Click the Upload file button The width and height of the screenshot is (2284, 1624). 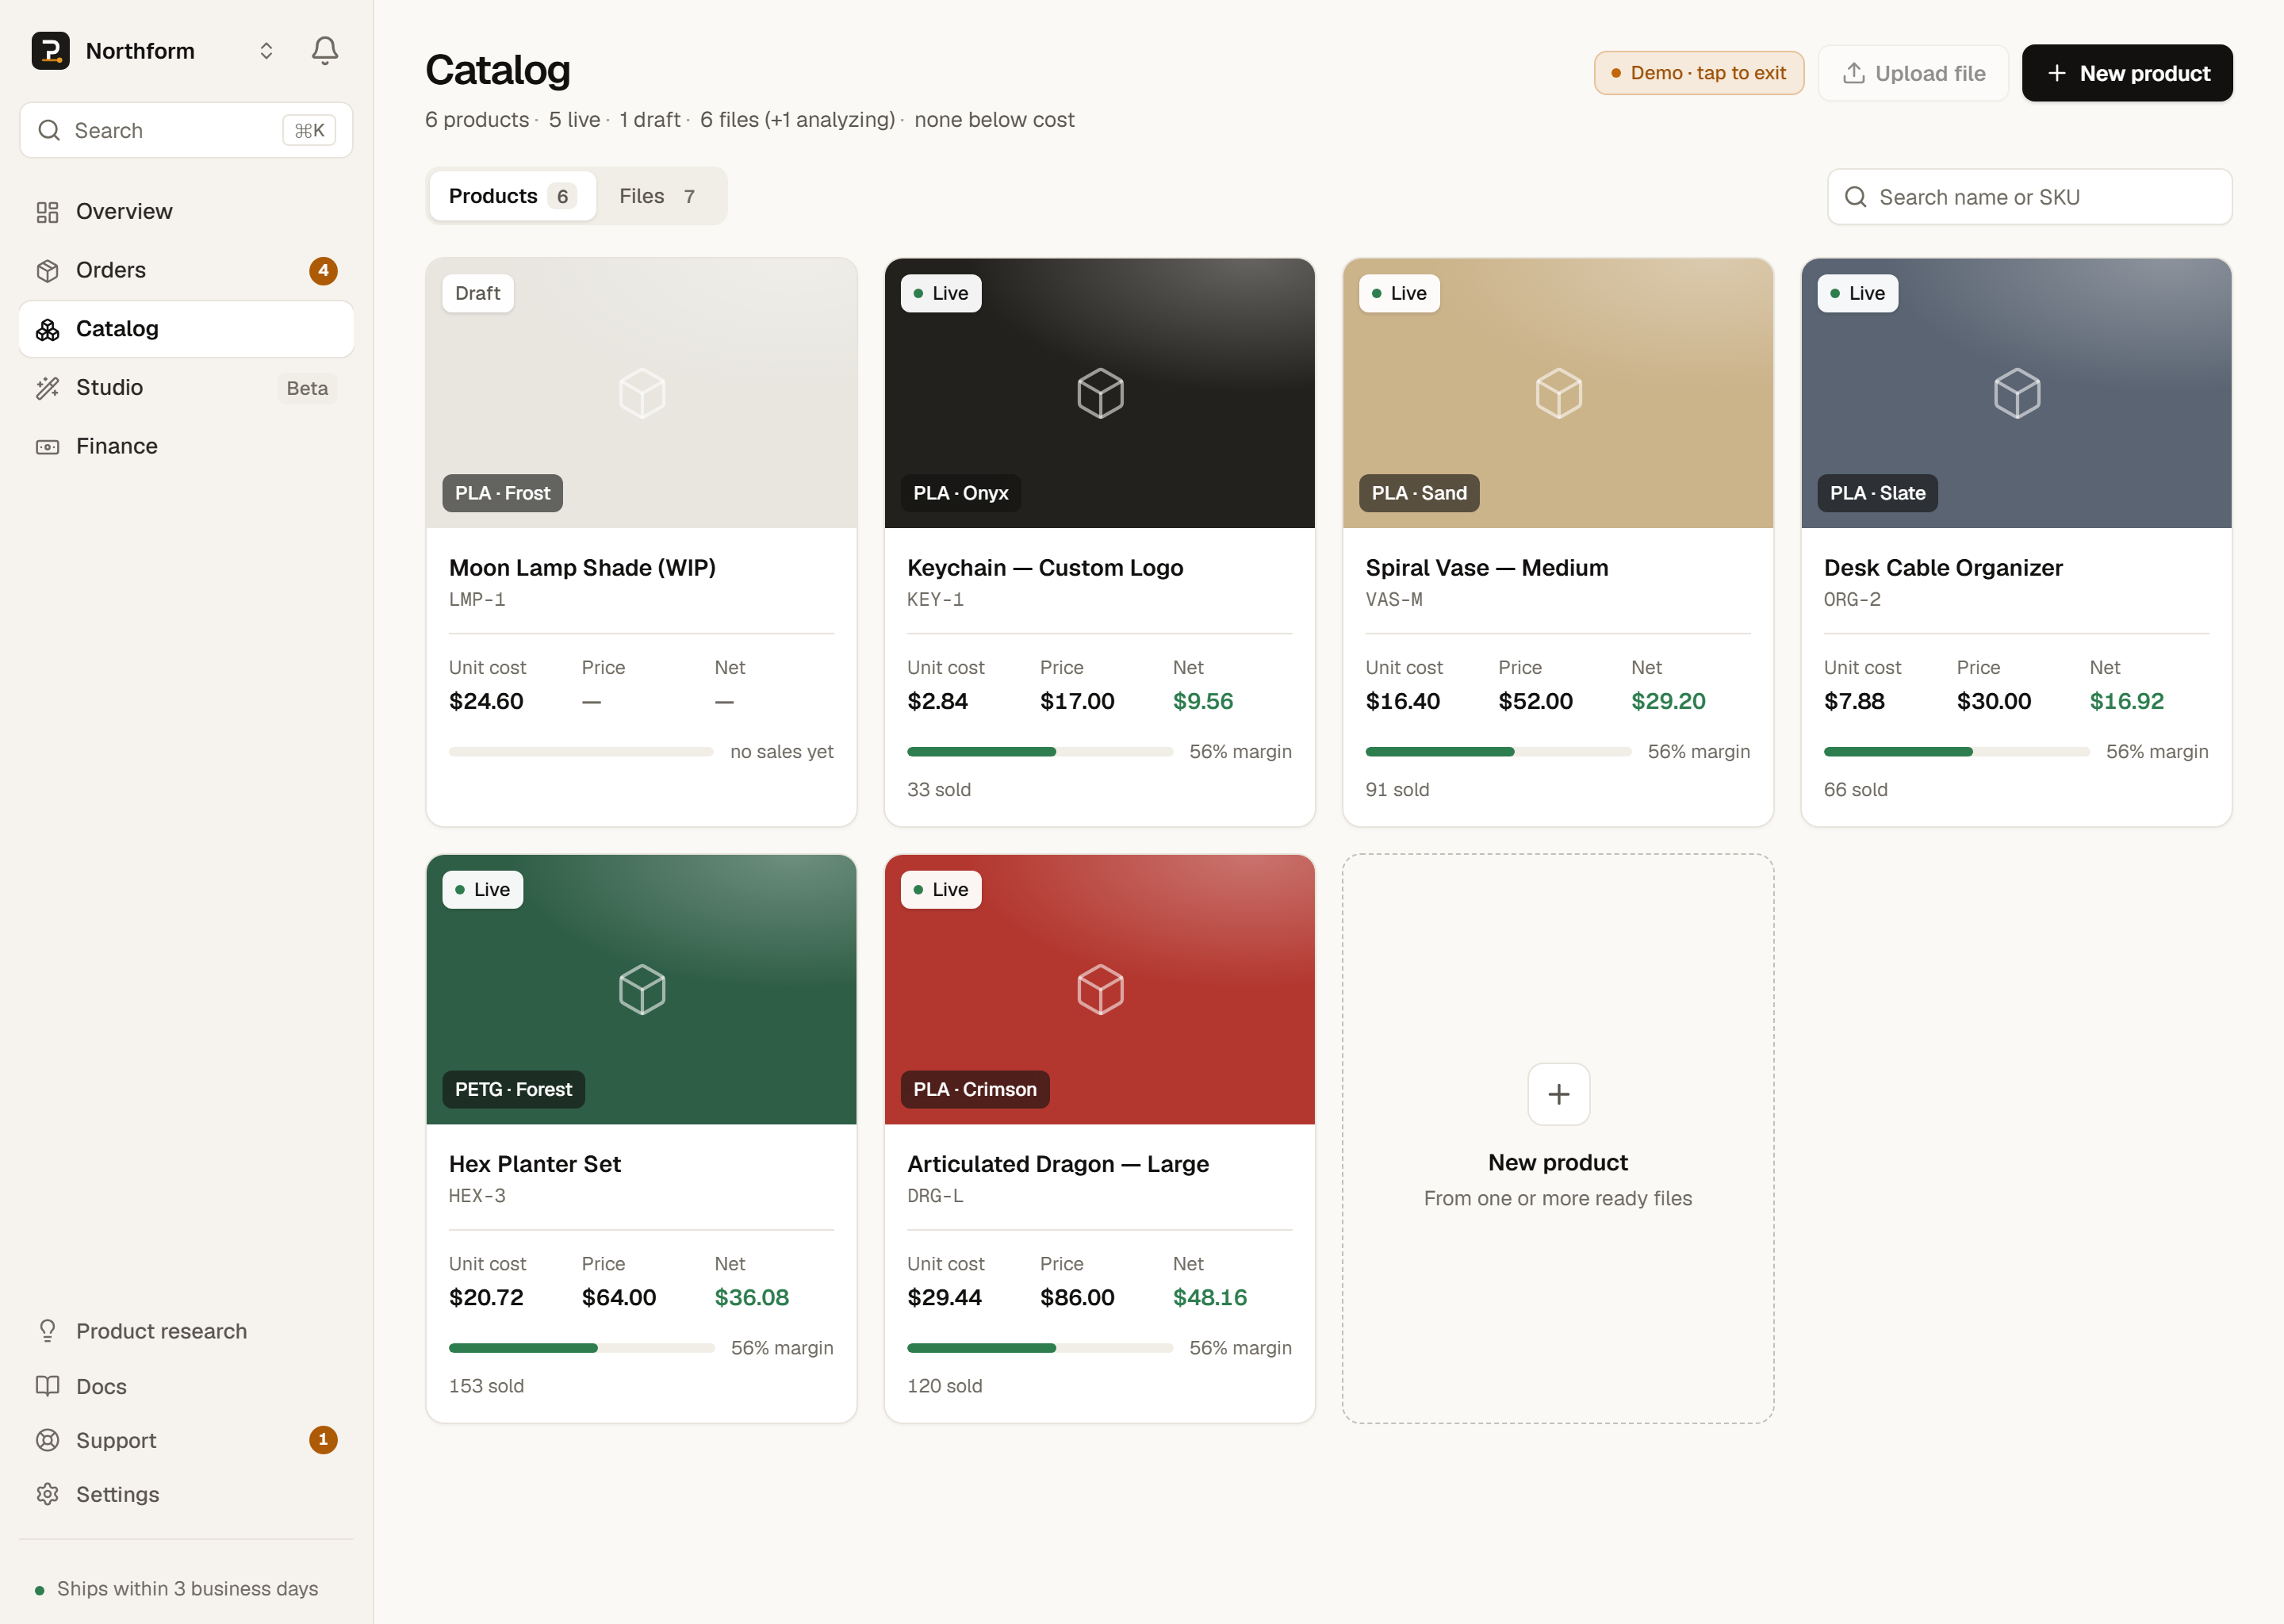1913,73
